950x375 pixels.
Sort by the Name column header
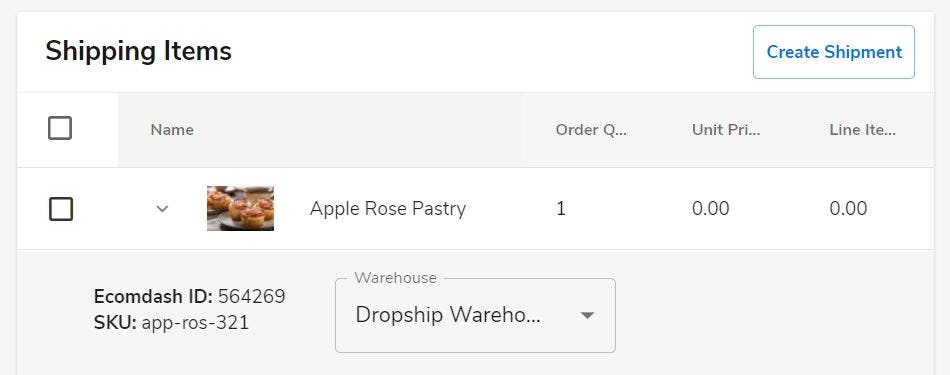(172, 130)
